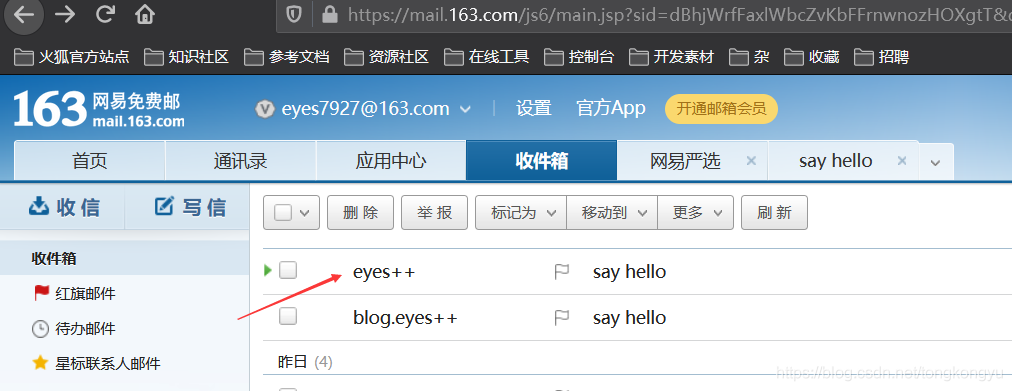Flag the email from blog.eyes++

562,317
